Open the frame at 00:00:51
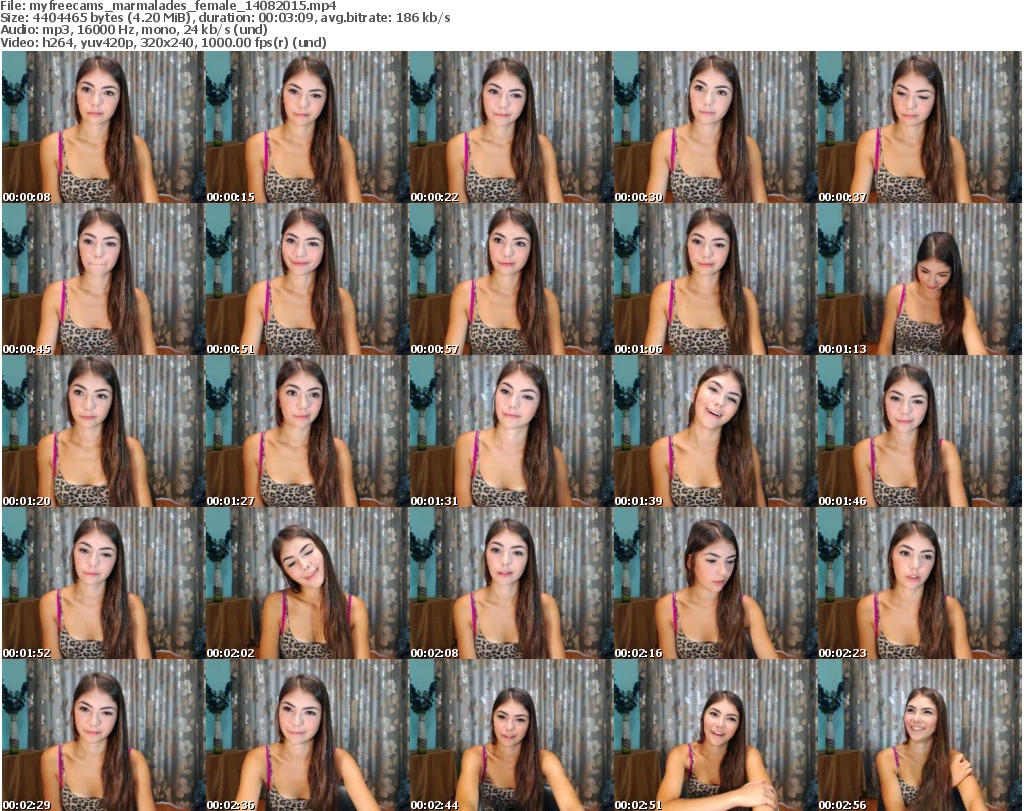Image resolution: width=1024 pixels, height=811 pixels. [x=307, y=279]
